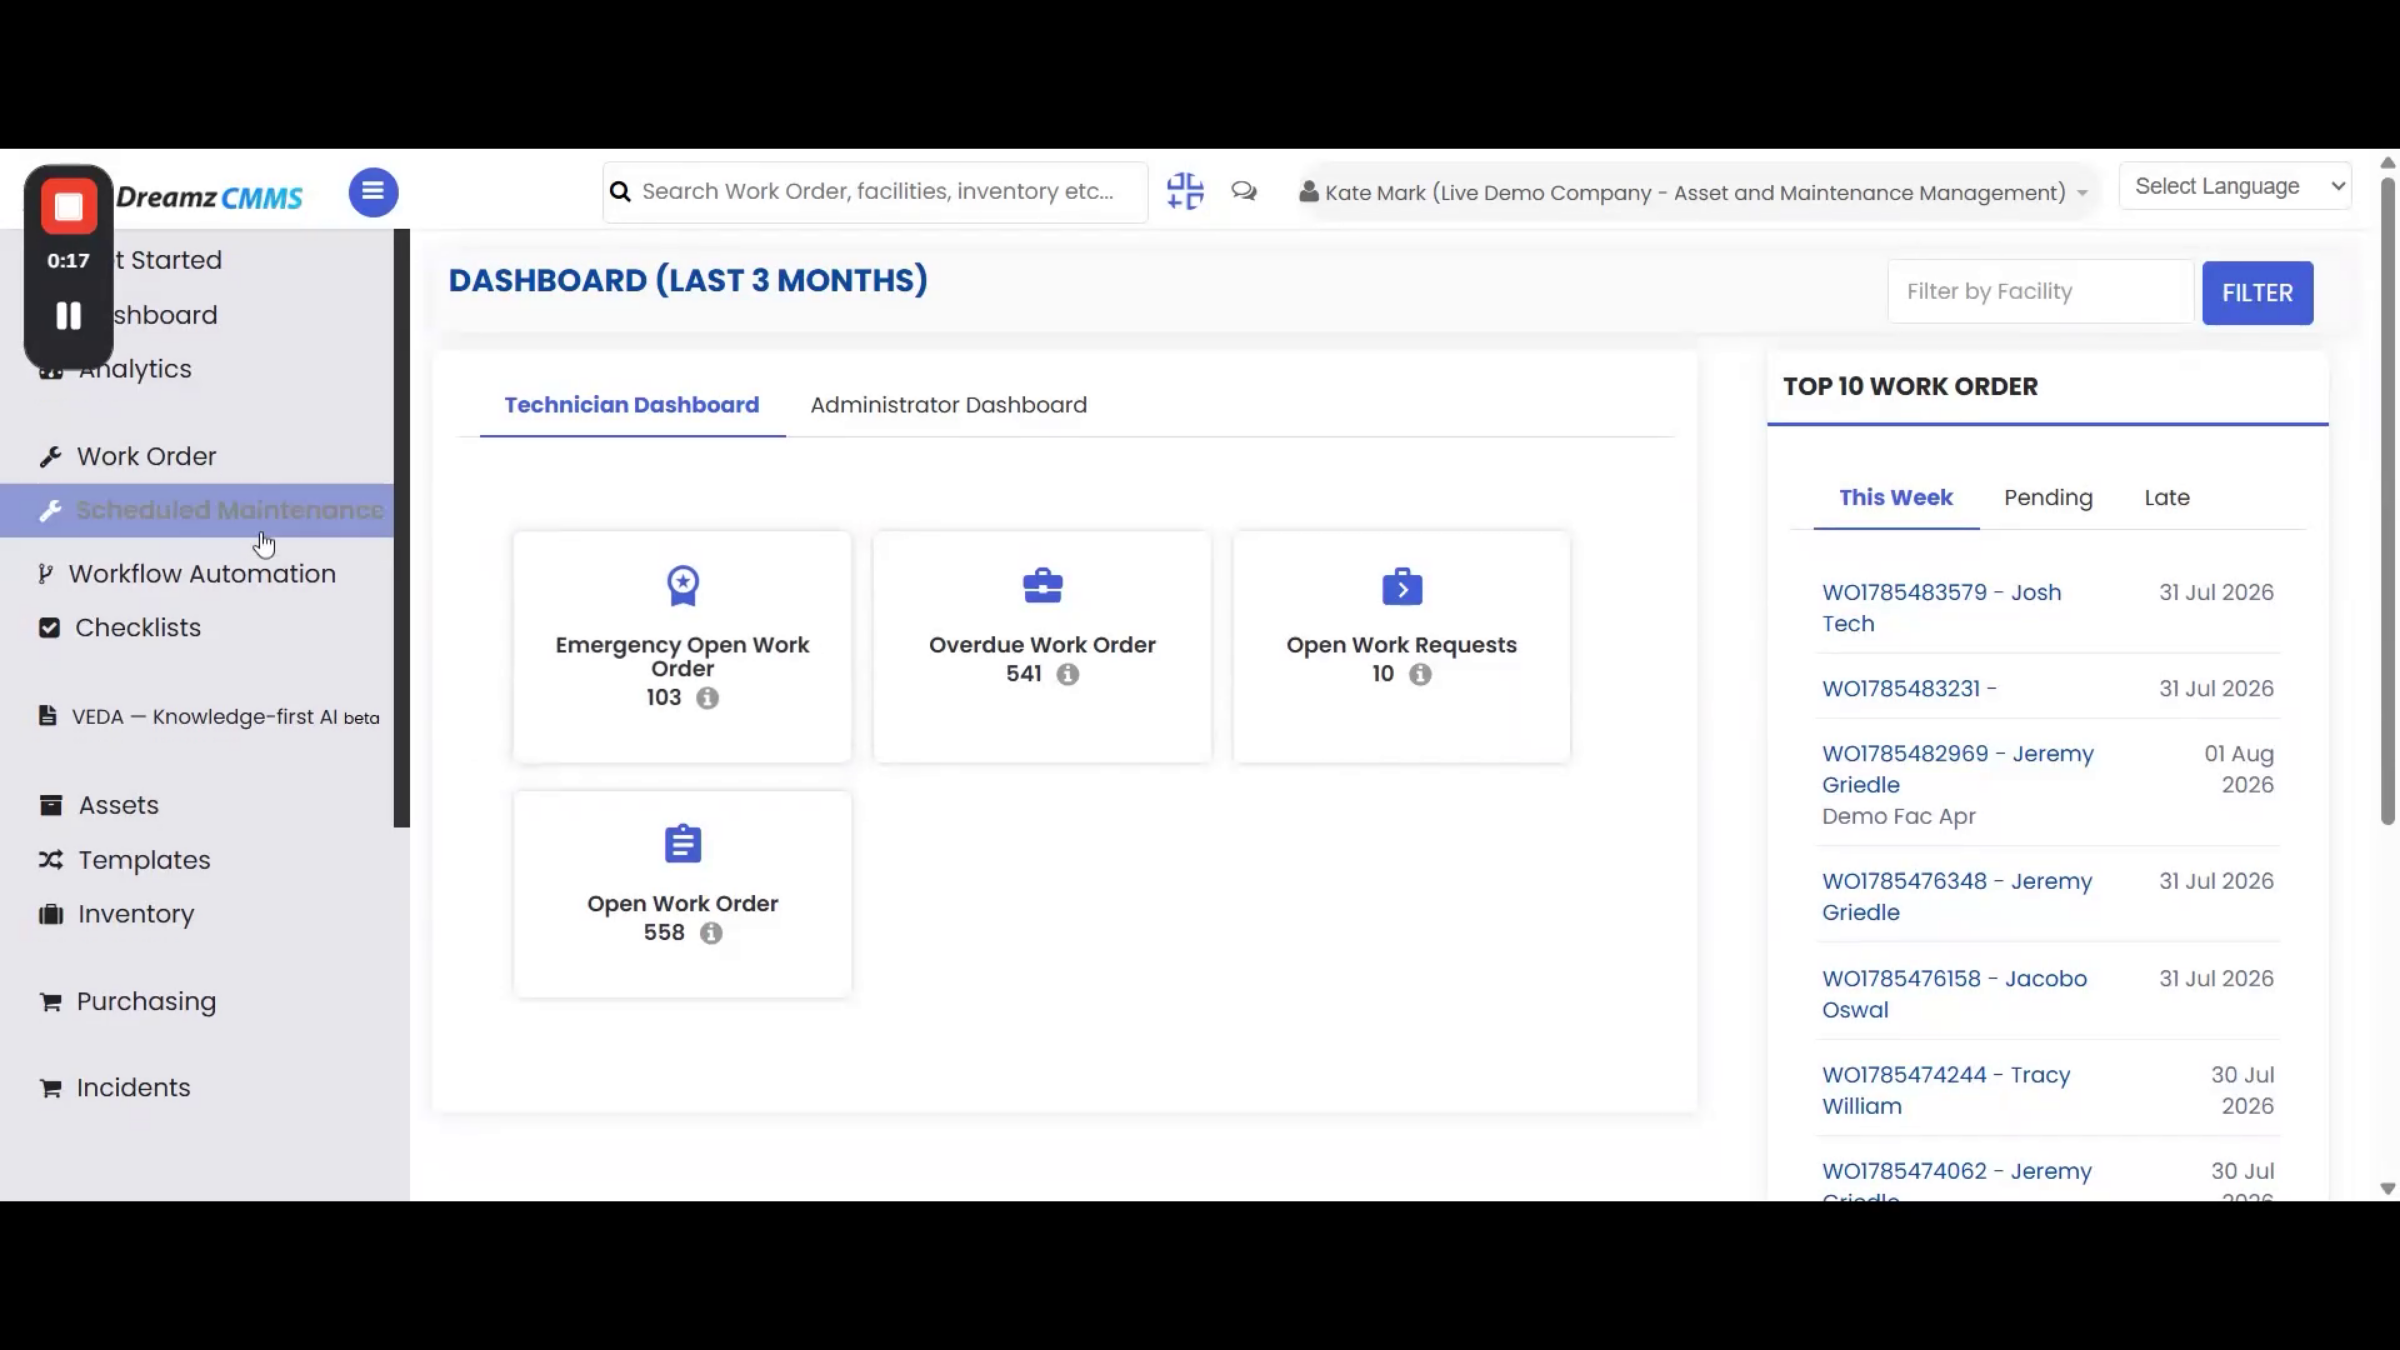The width and height of the screenshot is (2400, 1350).
Task: Open work order WO1785476158 - Jacobo Oswal
Action: [x=1955, y=994]
